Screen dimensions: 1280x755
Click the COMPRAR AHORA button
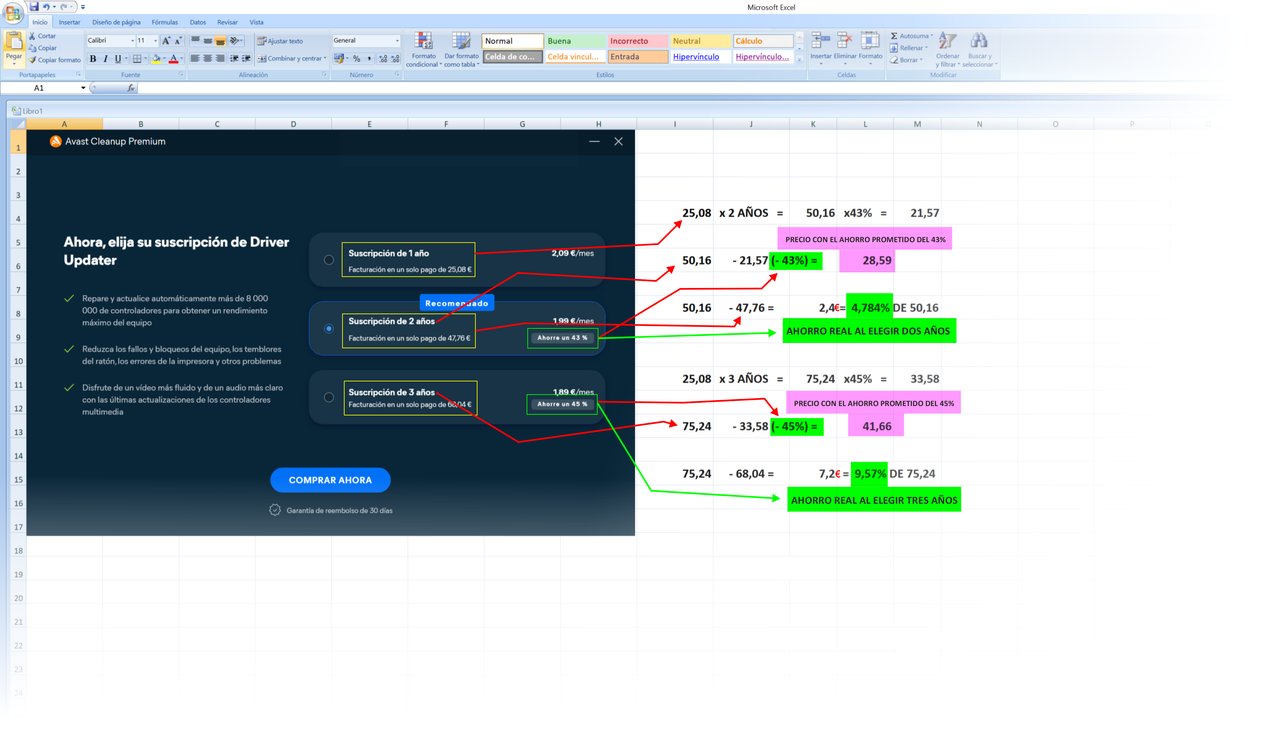coord(330,480)
